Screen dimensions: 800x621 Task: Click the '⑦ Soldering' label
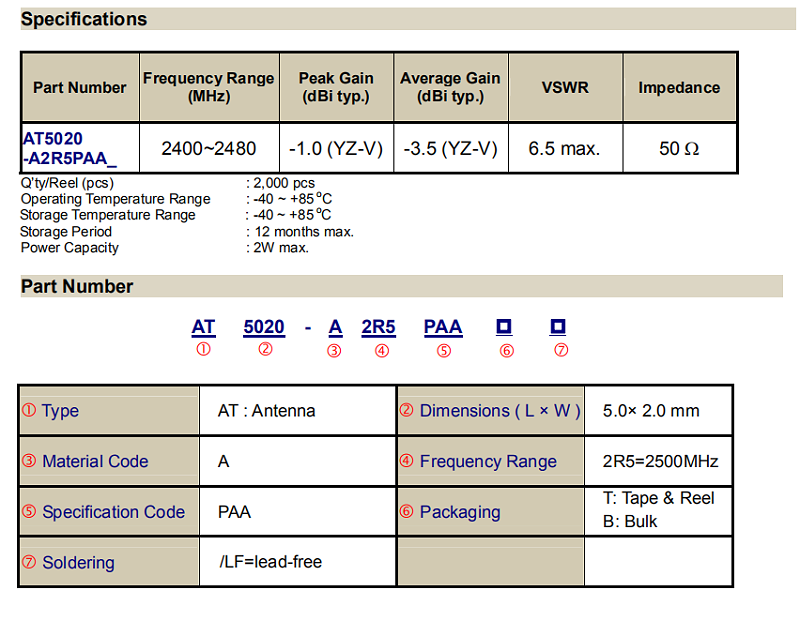(109, 562)
